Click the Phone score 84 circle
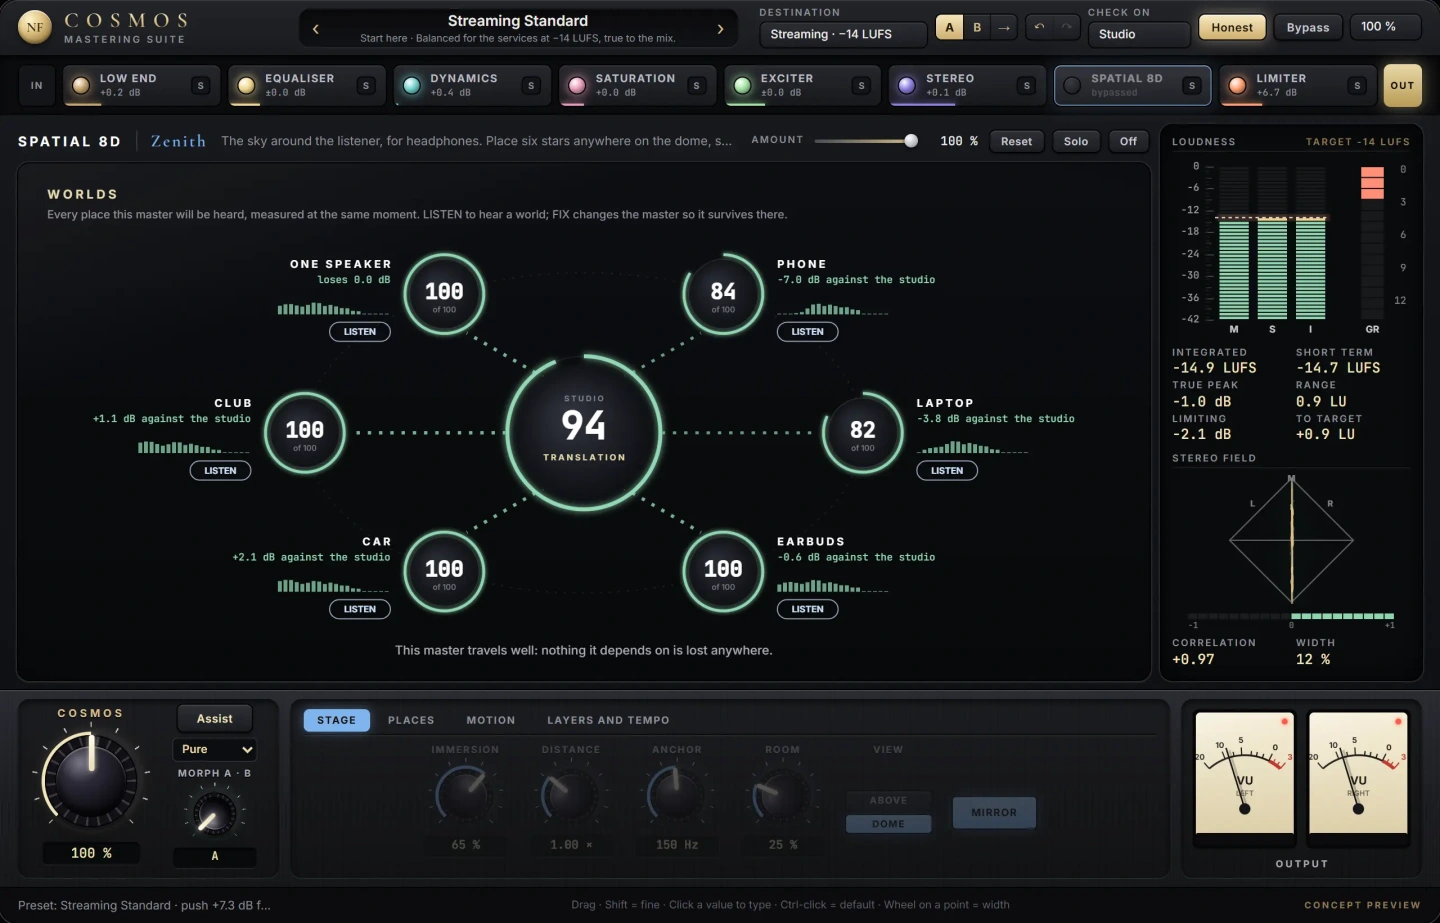This screenshot has height=923, width=1440. pyautogui.click(x=723, y=294)
